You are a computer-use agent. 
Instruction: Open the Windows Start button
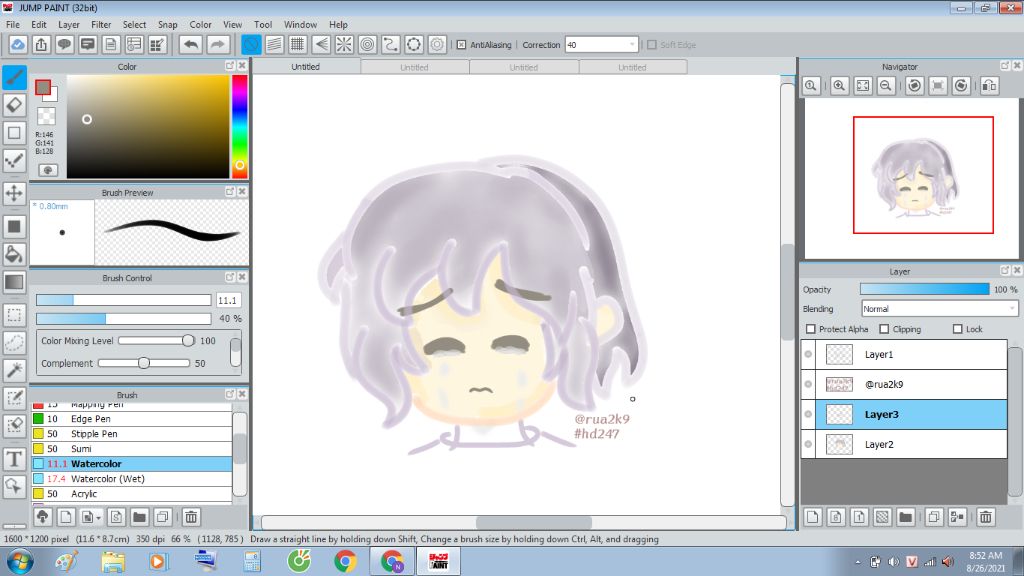coord(20,561)
